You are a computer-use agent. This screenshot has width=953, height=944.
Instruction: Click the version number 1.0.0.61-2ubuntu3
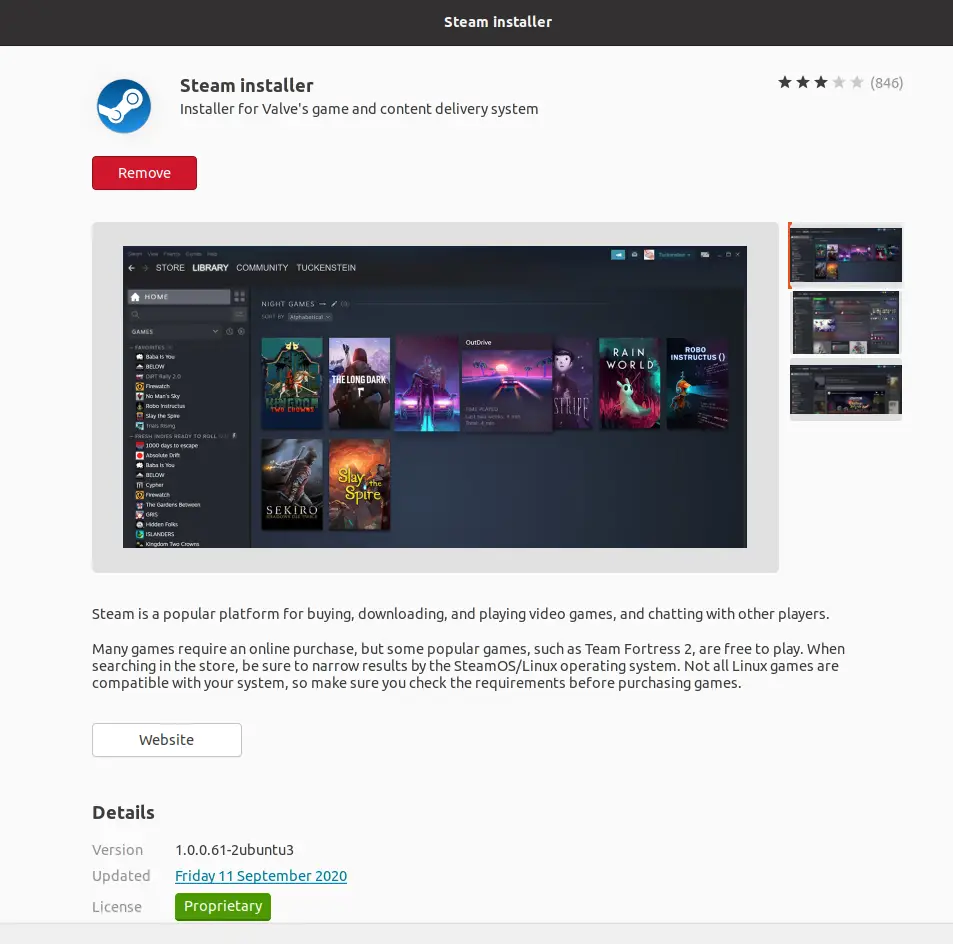click(235, 850)
